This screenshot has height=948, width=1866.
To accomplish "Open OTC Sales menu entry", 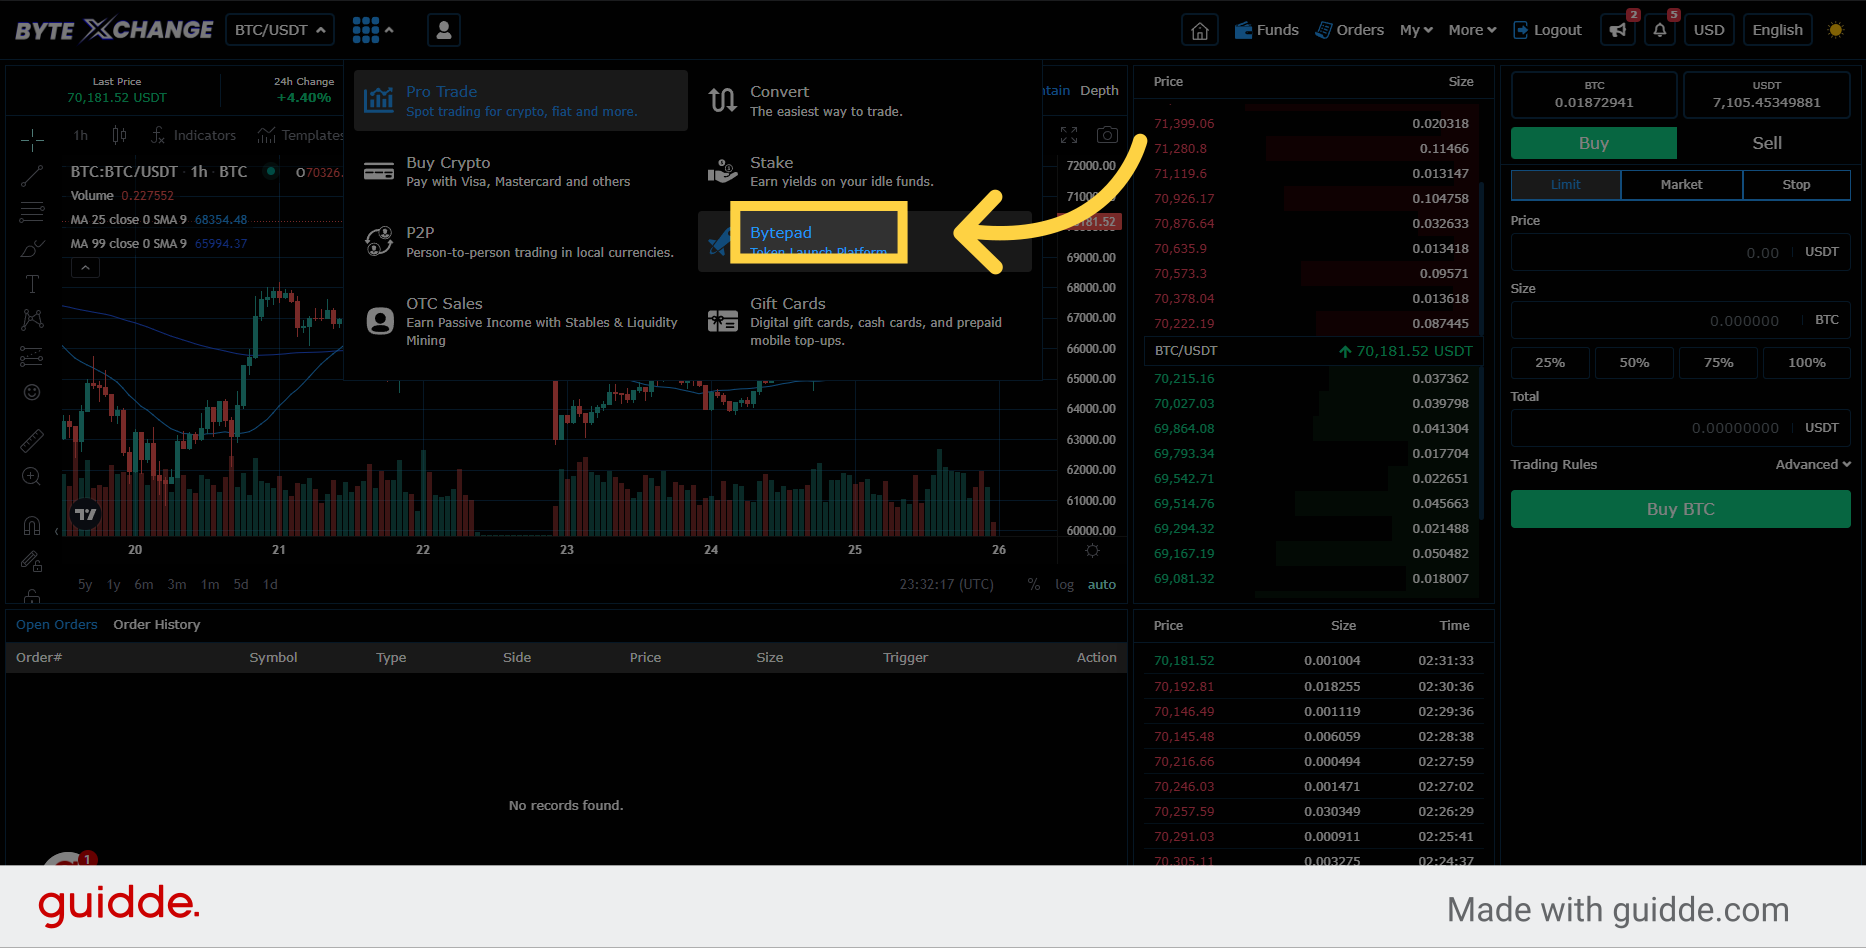I will pyautogui.click(x=521, y=321).
